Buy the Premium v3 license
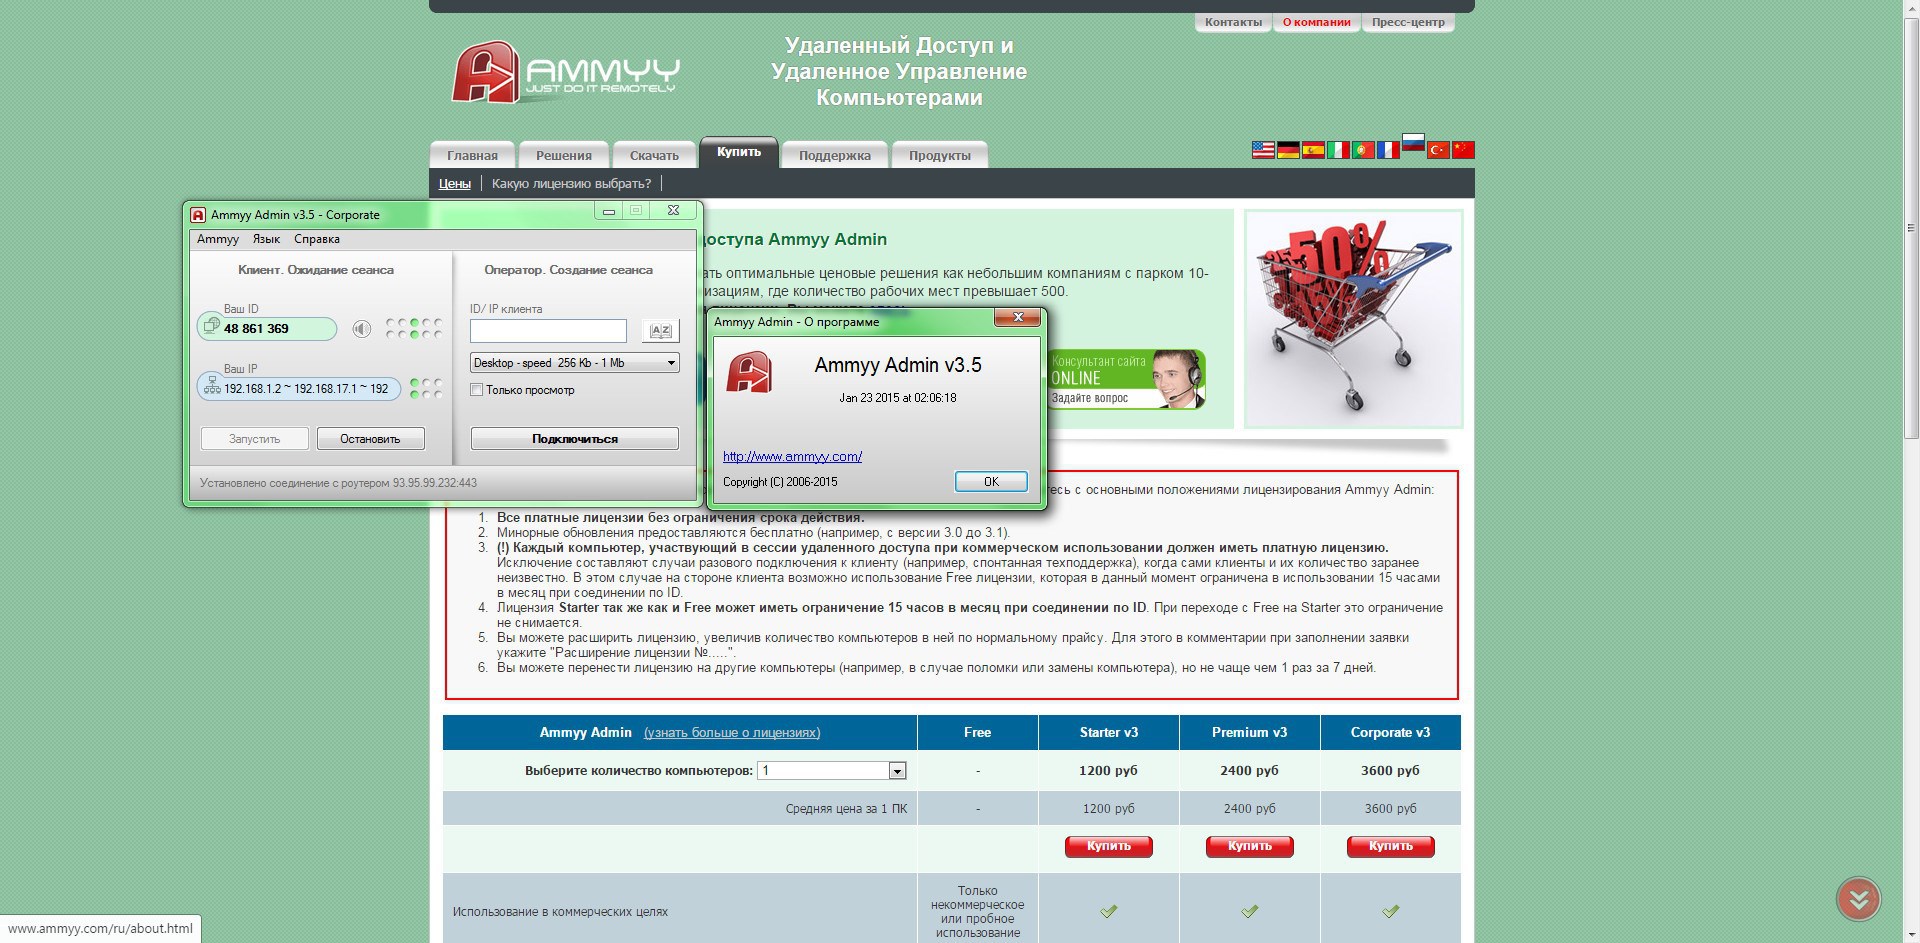The image size is (1920, 943). tap(1249, 847)
